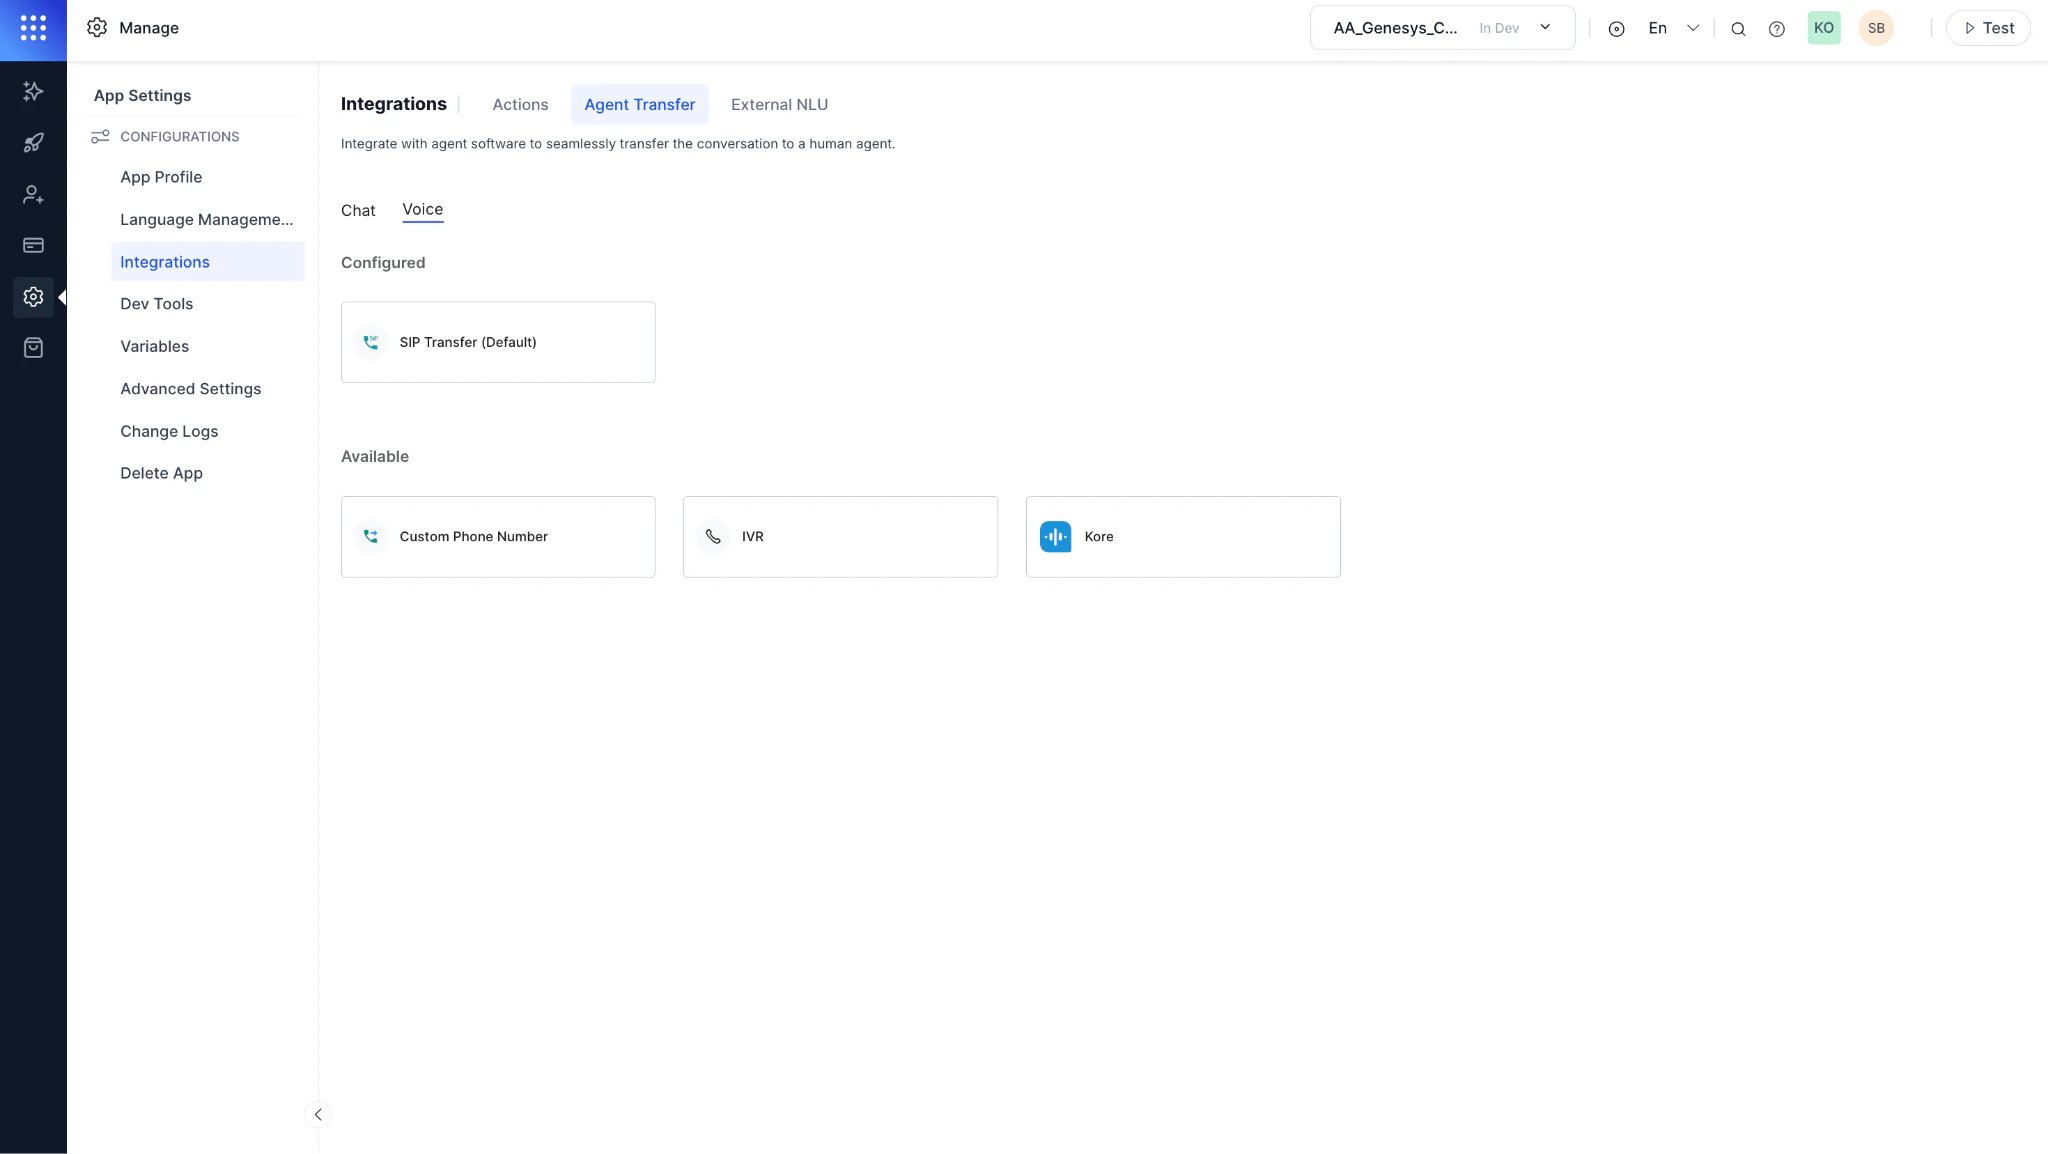
Task: Select the settings gear in left sidebar
Action: [x=33, y=296]
